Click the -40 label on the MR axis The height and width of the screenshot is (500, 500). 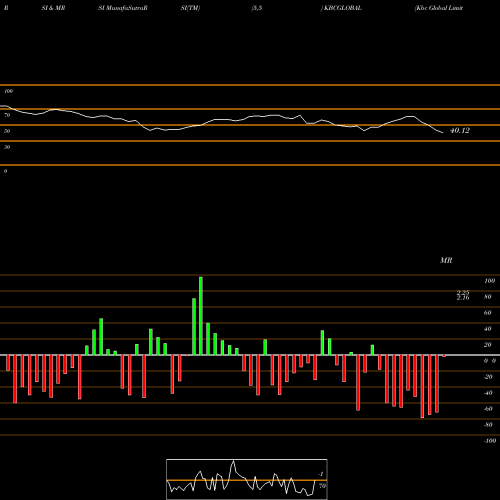(x=488, y=393)
